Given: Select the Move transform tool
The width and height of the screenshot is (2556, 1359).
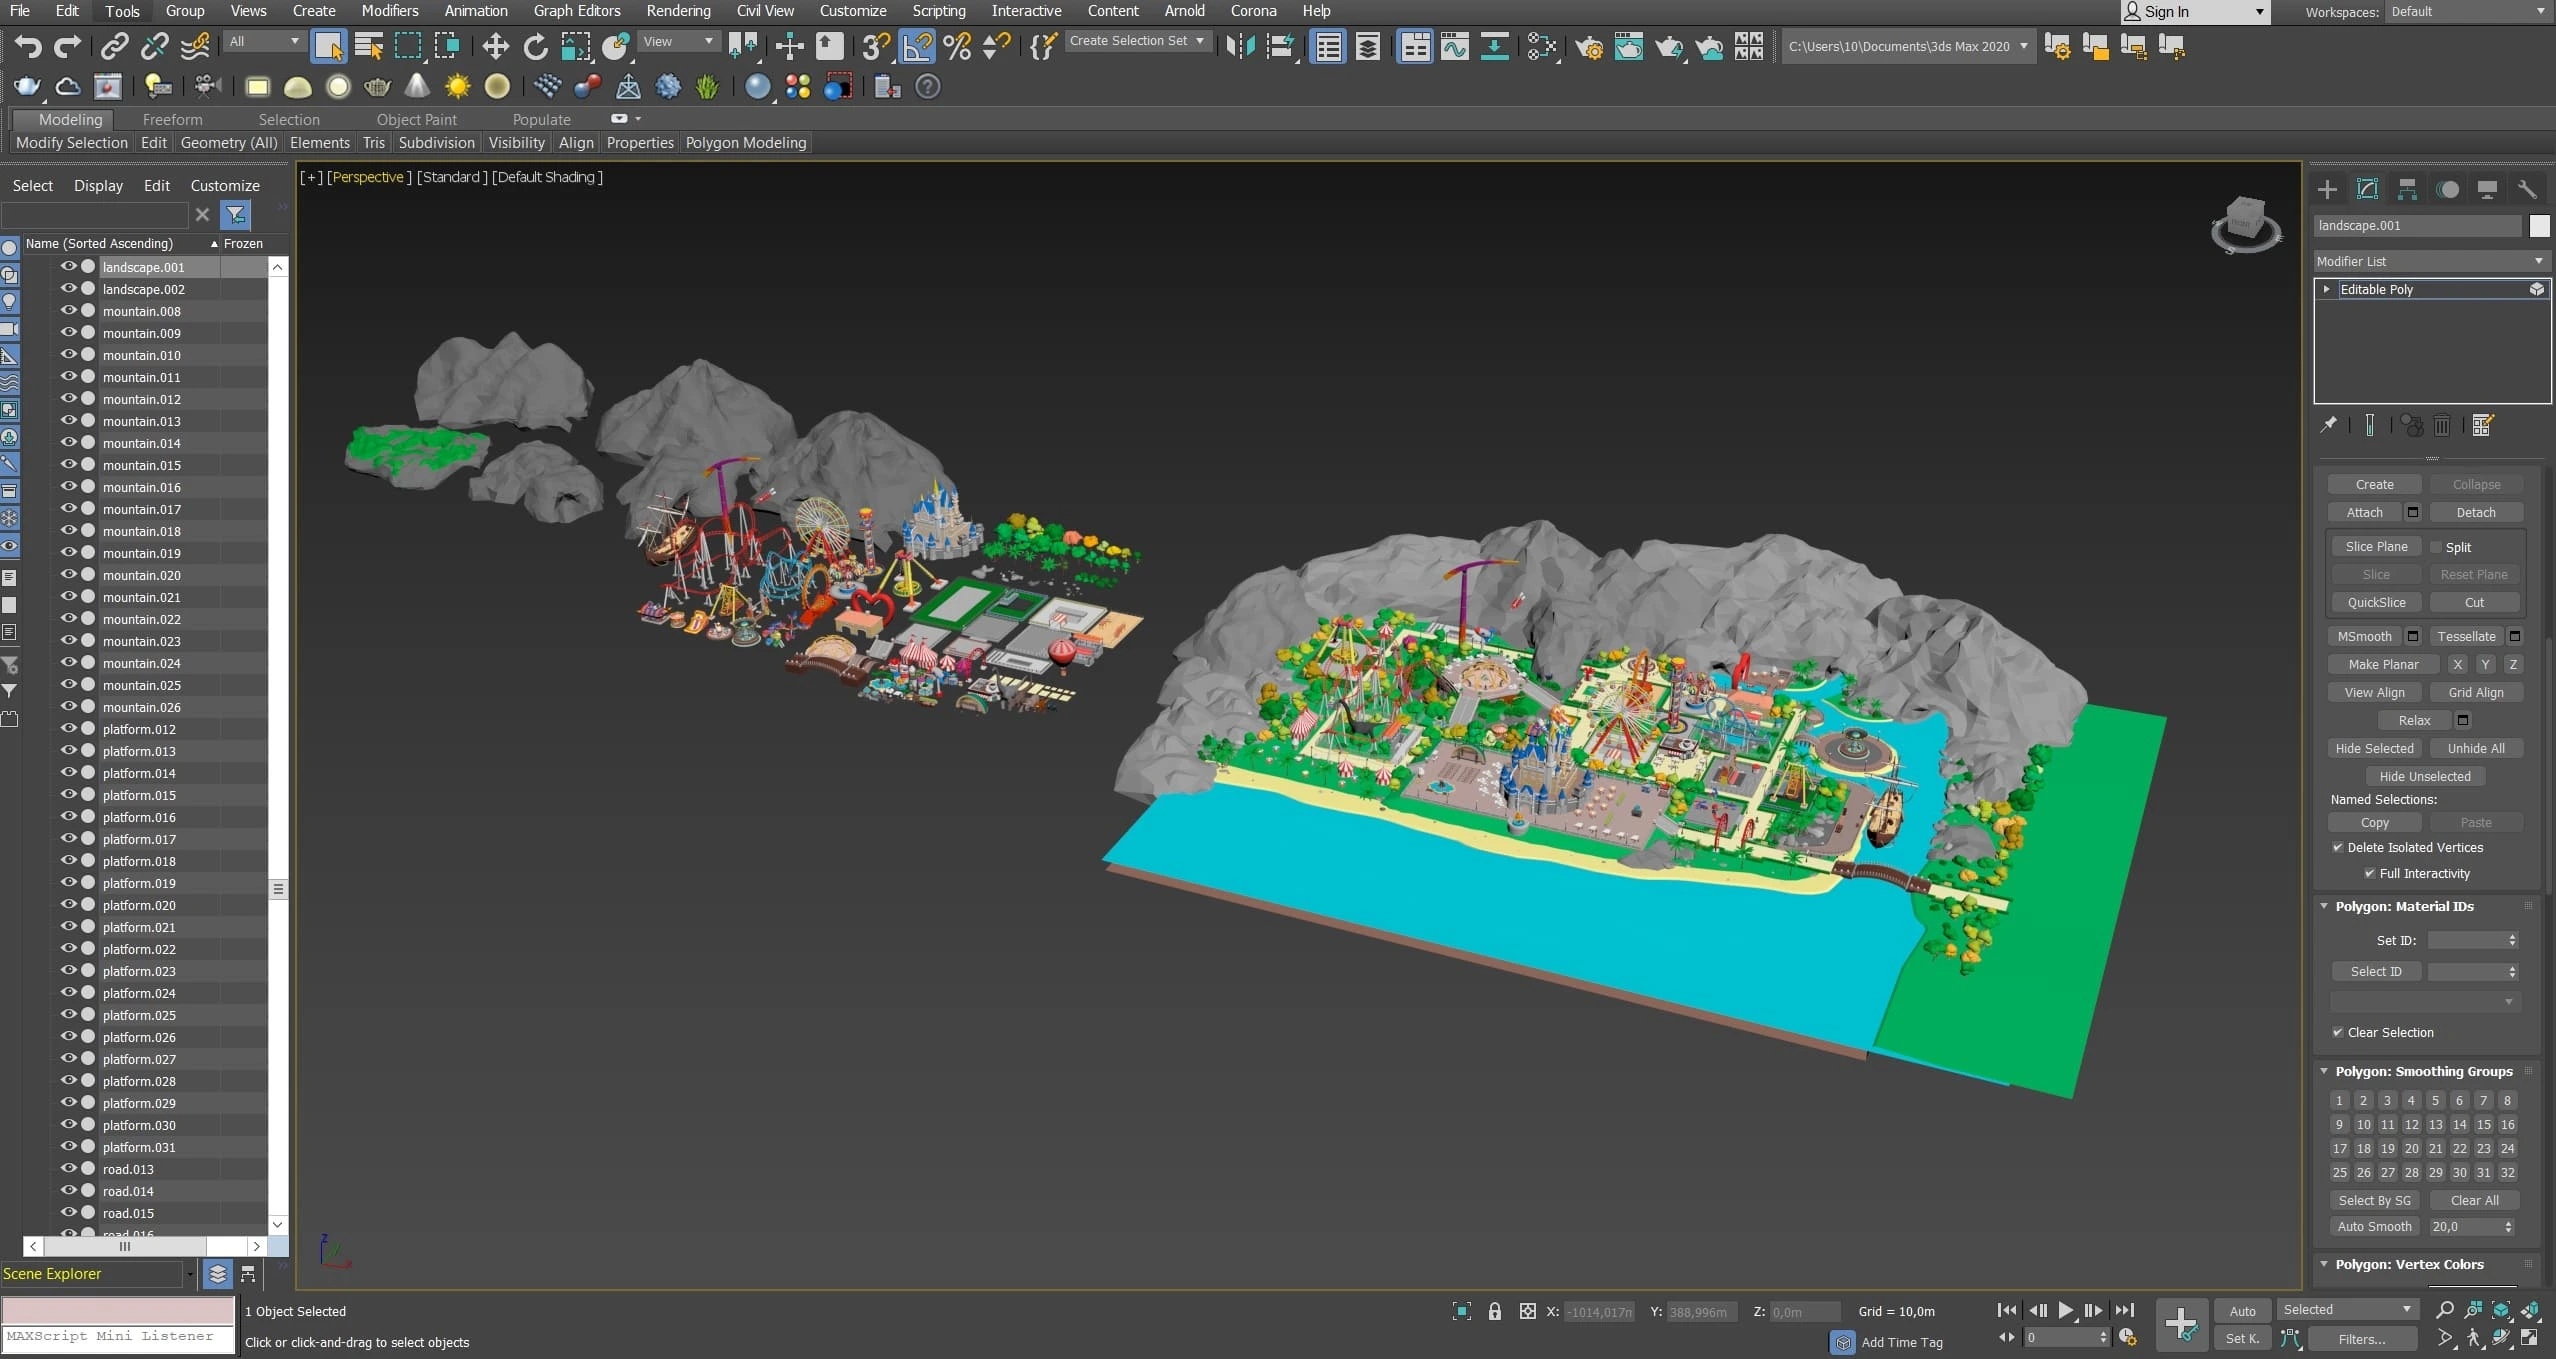Looking at the screenshot, I should 495,46.
